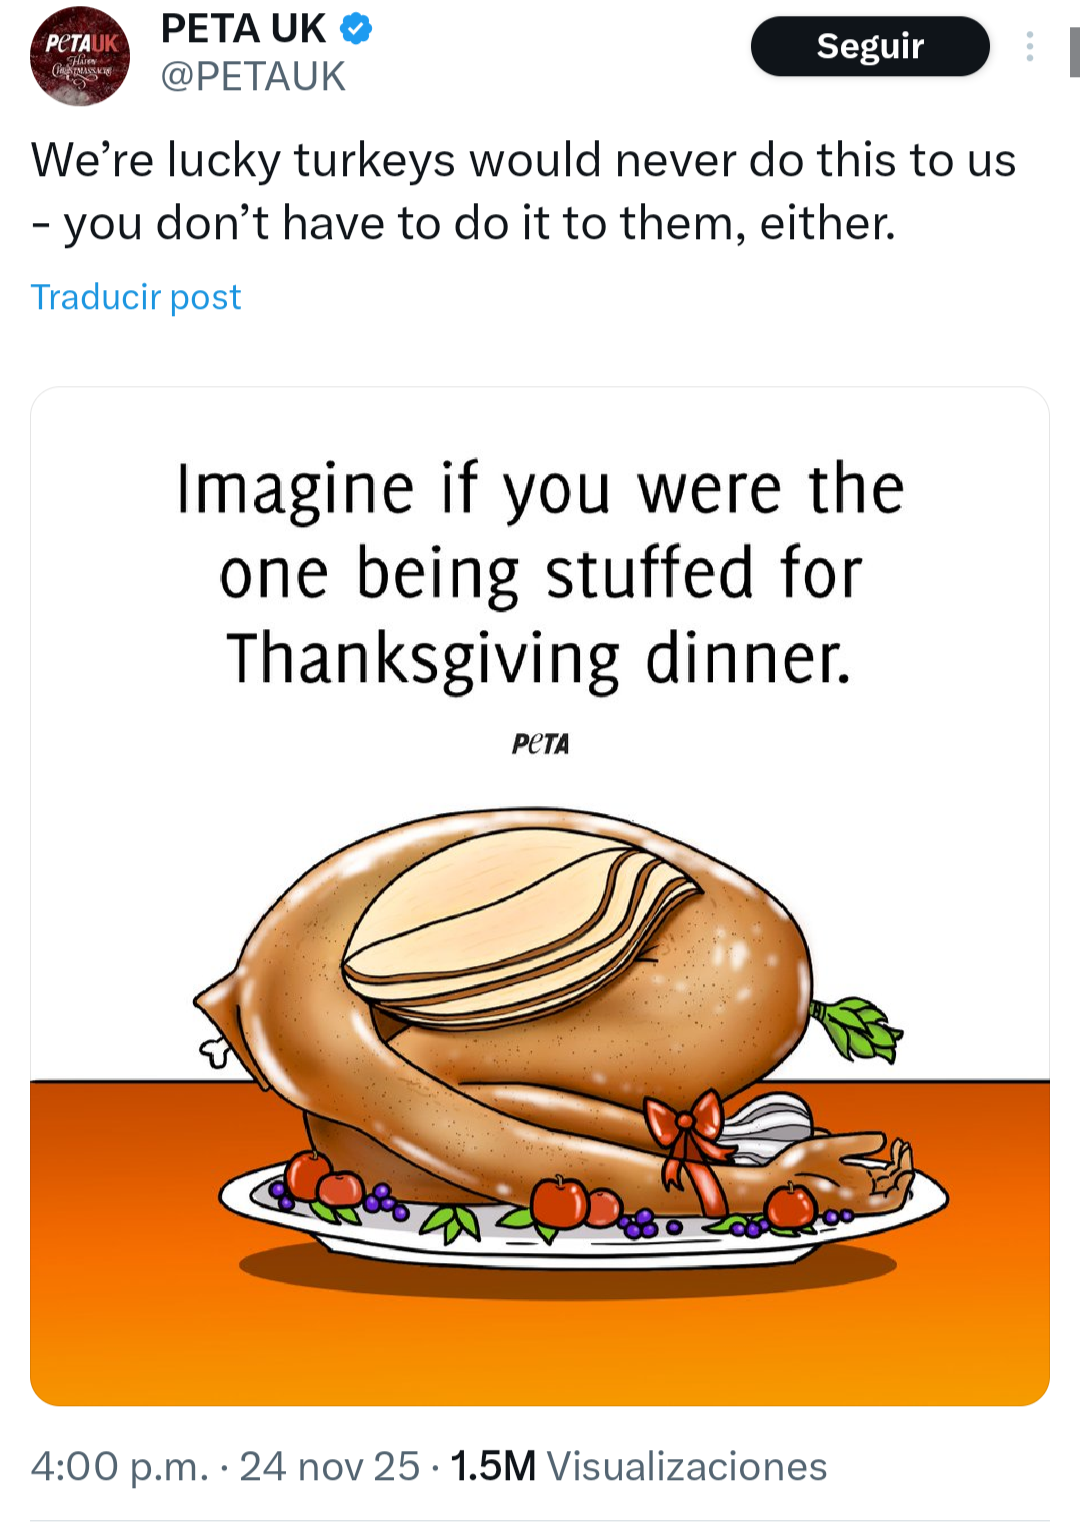Click the green artichoke in the cartoon
Viewport: 1080px width, 1533px height.
tap(858, 1027)
